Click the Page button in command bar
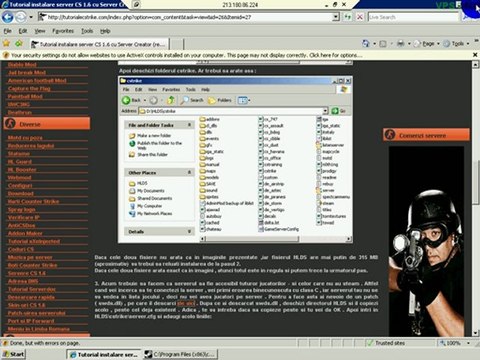This screenshot has width=480, height=360. coord(425,44)
